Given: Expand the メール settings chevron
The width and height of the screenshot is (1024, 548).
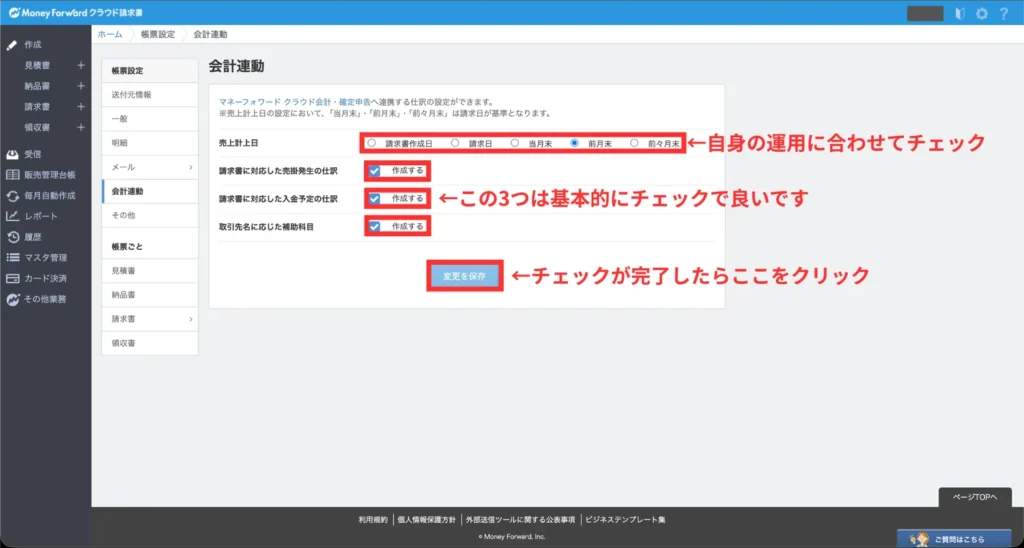Looking at the screenshot, I should coord(191,168).
